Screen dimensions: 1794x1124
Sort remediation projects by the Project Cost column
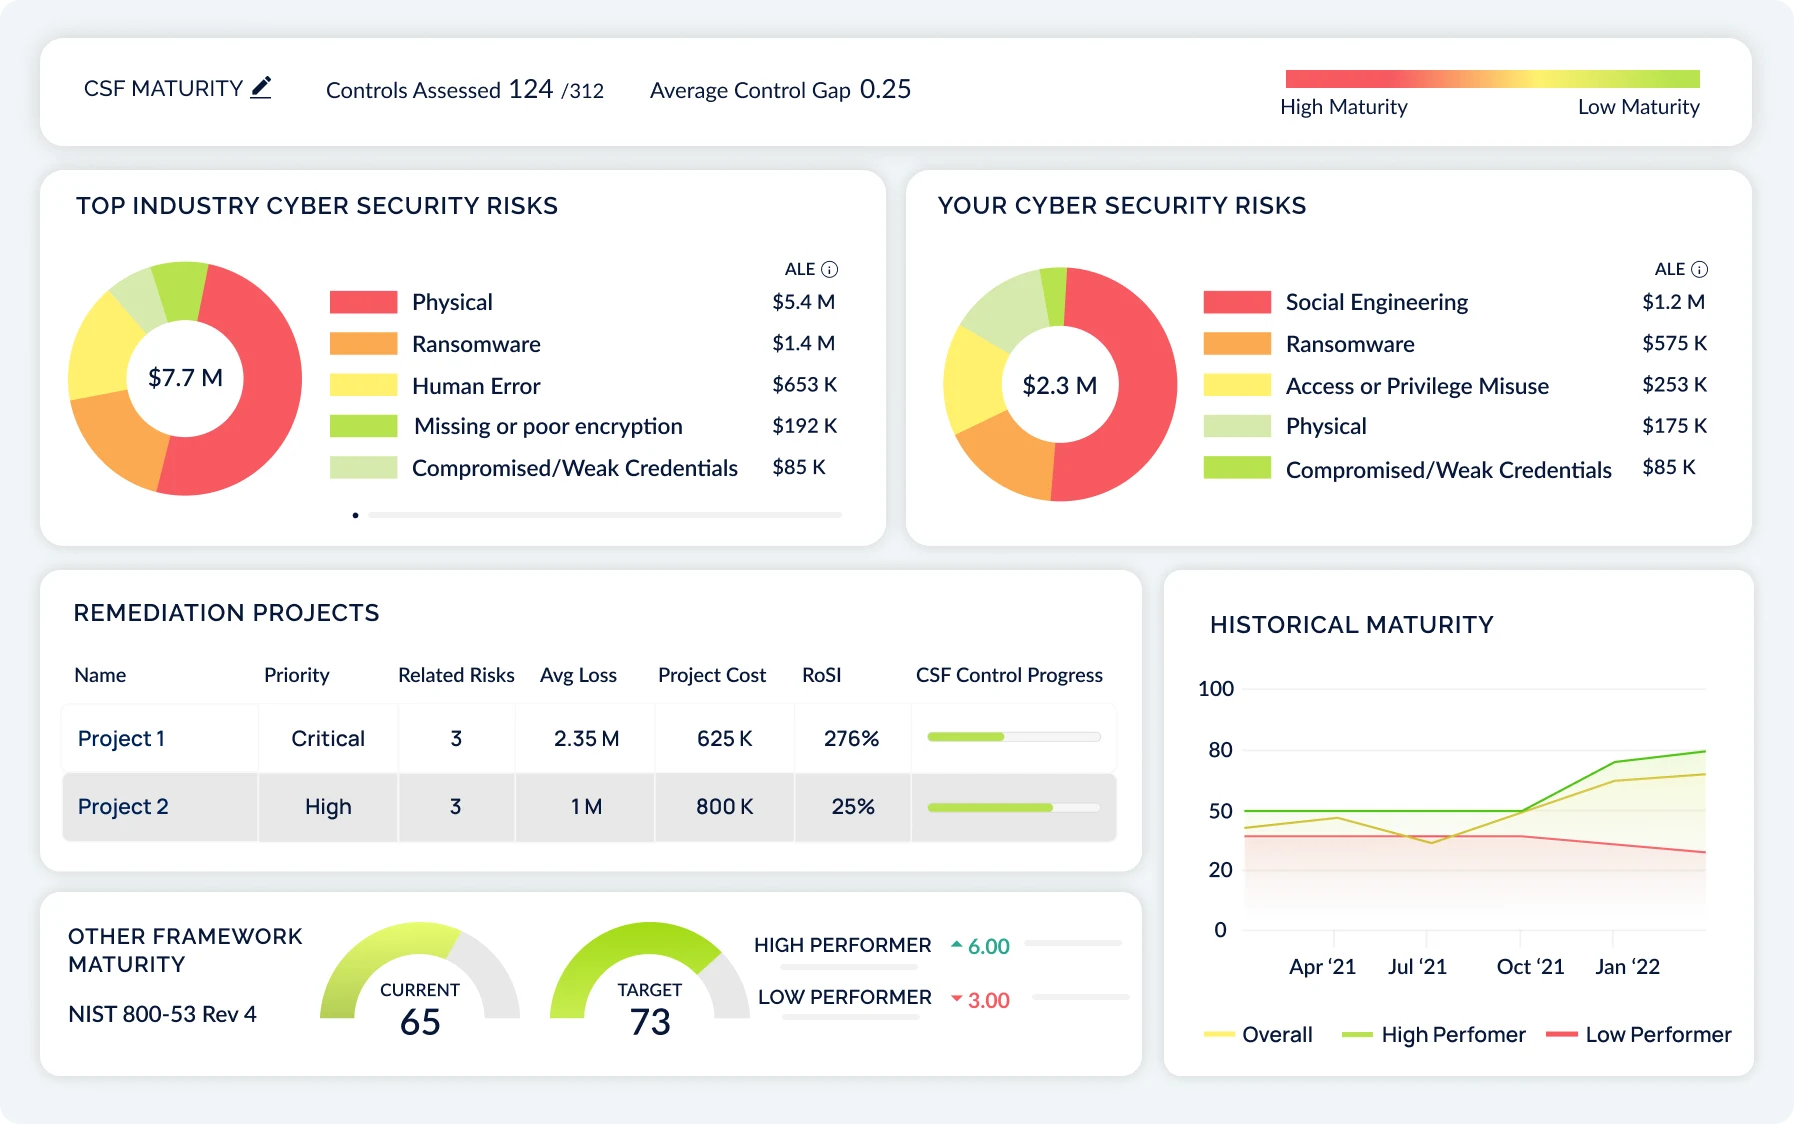point(711,675)
